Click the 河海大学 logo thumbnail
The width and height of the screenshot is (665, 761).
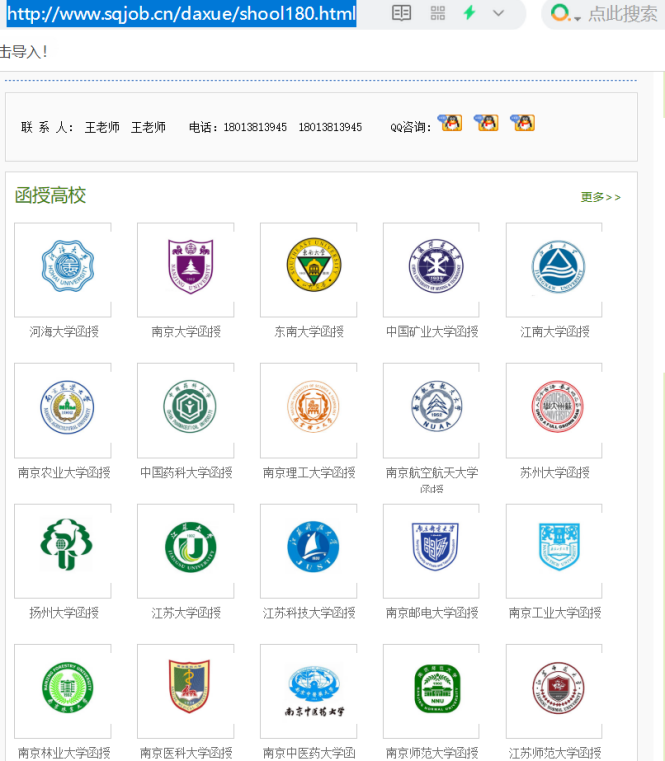pos(63,268)
